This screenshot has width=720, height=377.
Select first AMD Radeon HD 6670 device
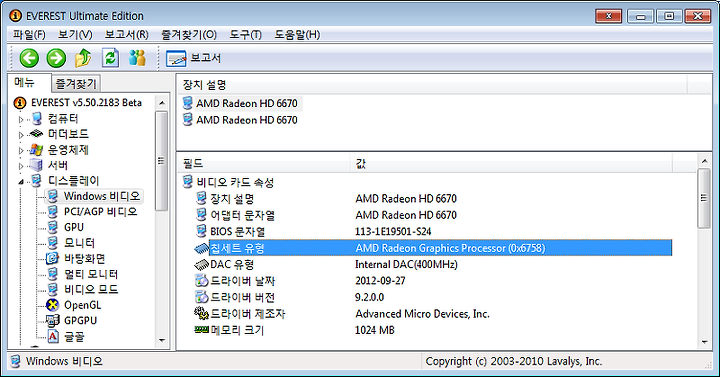(247, 103)
